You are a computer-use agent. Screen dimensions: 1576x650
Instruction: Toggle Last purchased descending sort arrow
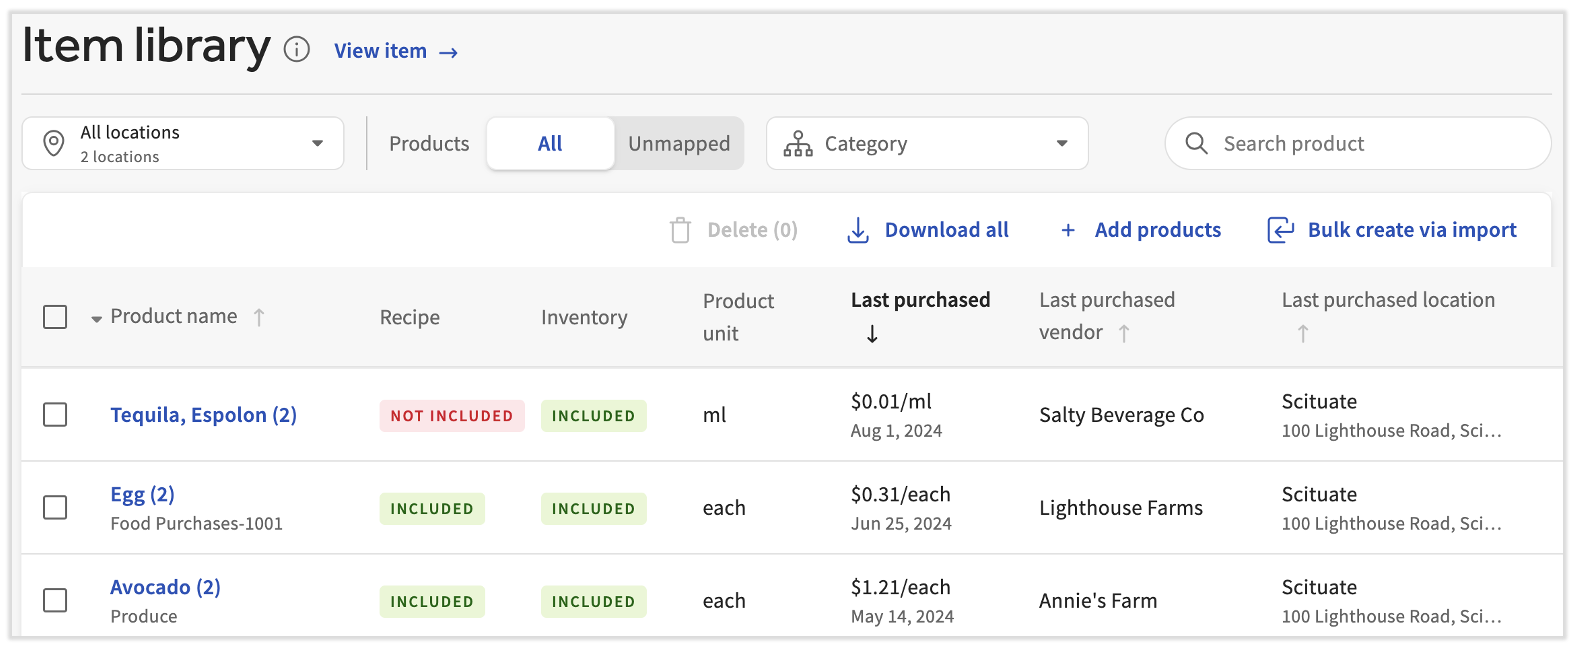872,334
